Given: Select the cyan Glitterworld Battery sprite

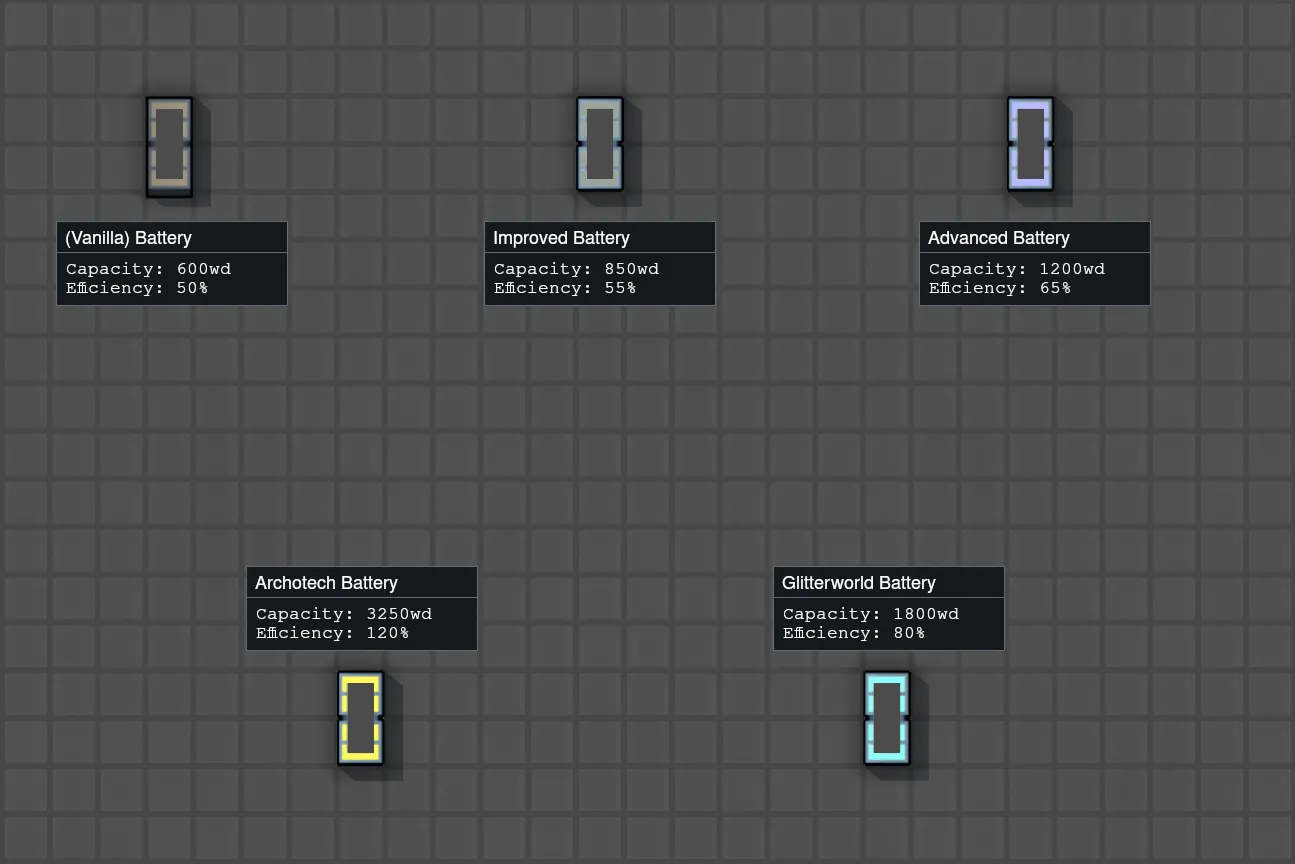Looking at the screenshot, I should (886, 718).
